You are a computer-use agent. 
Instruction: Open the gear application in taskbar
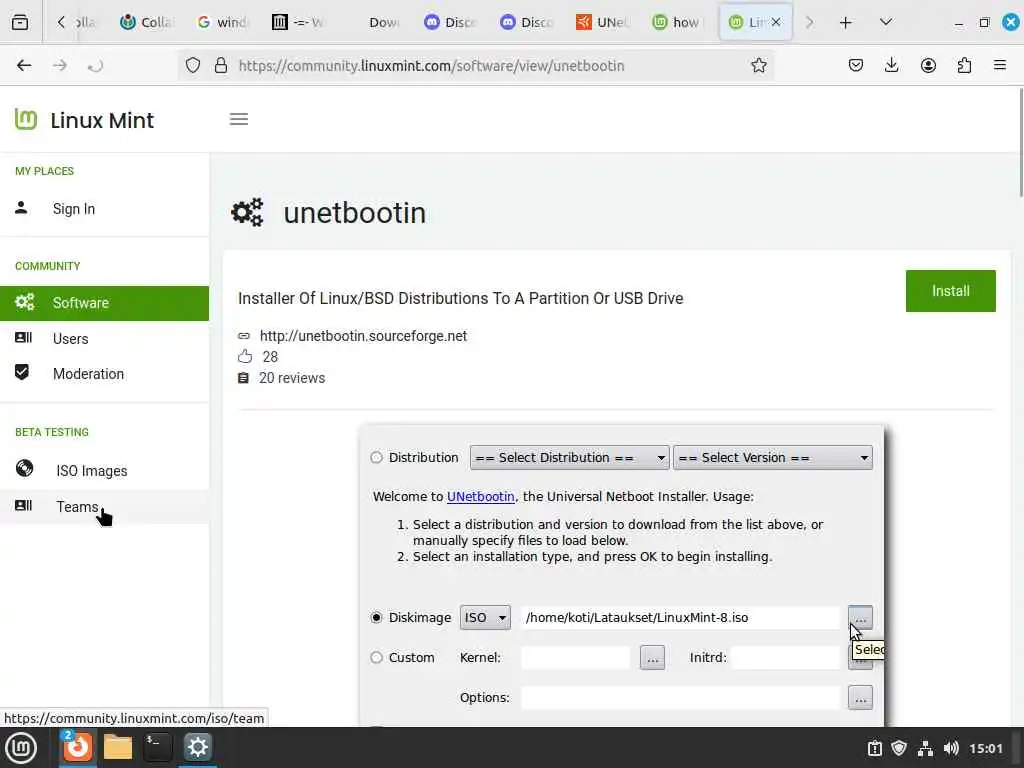(x=197, y=747)
